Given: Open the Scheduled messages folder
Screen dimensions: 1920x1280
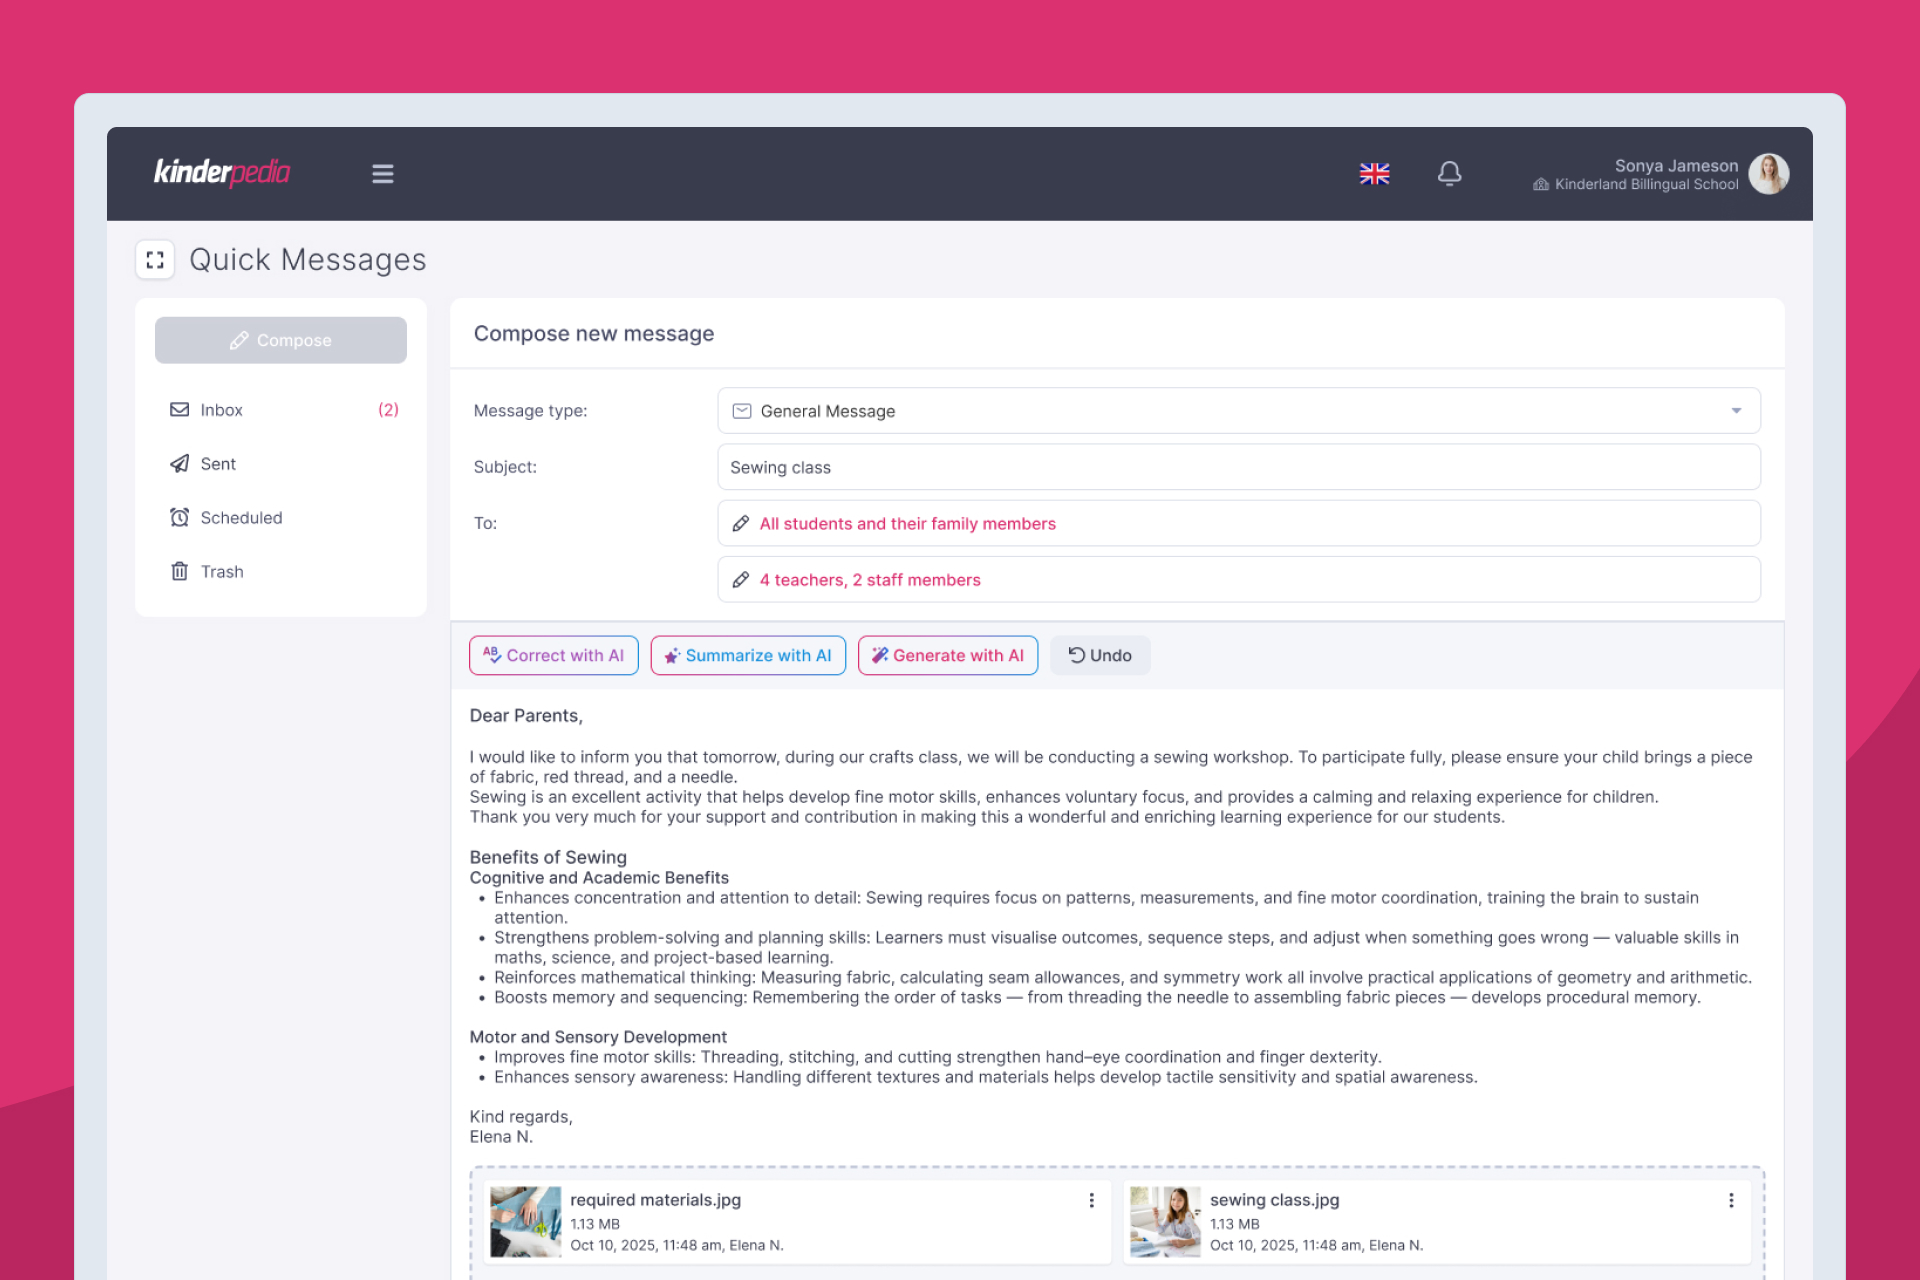Looking at the screenshot, I should [x=241, y=518].
